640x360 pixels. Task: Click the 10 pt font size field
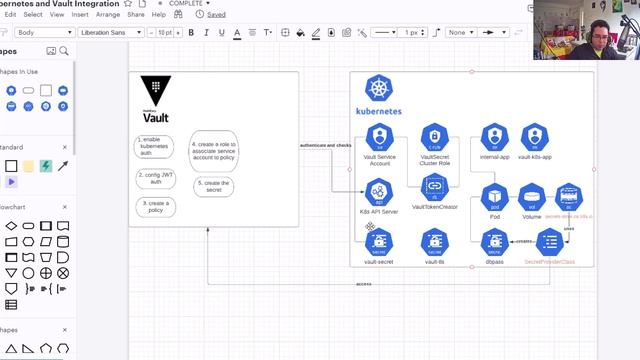165,33
